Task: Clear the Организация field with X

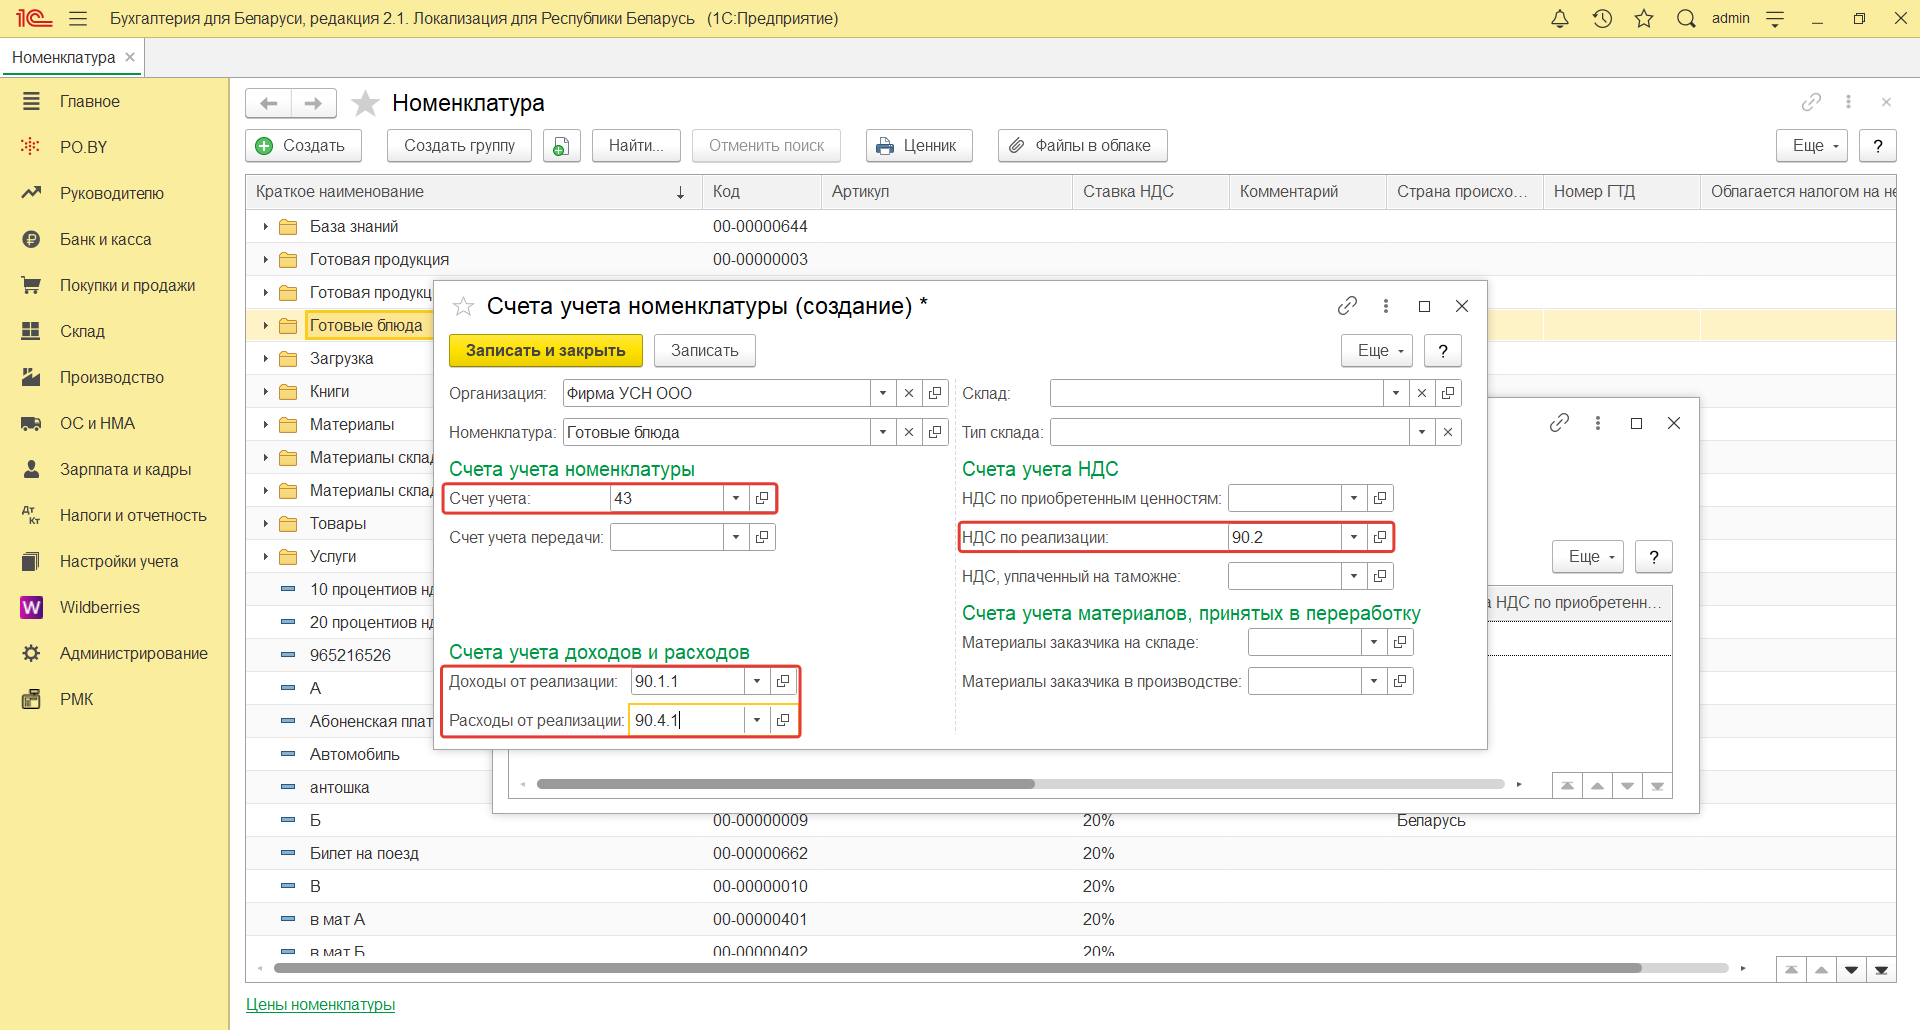Action: pyautogui.click(x=909, y=393)
